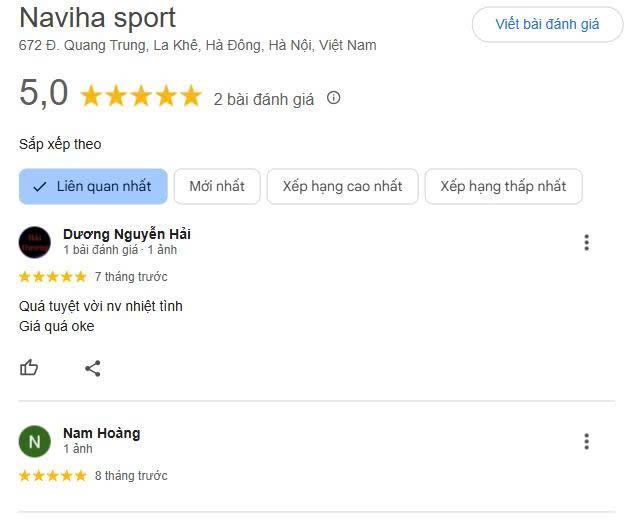Viewport: 637px width, 520px height.
Task: Click Dương Nguyễn Hải's five-star review rating
Action: [53, 277]
